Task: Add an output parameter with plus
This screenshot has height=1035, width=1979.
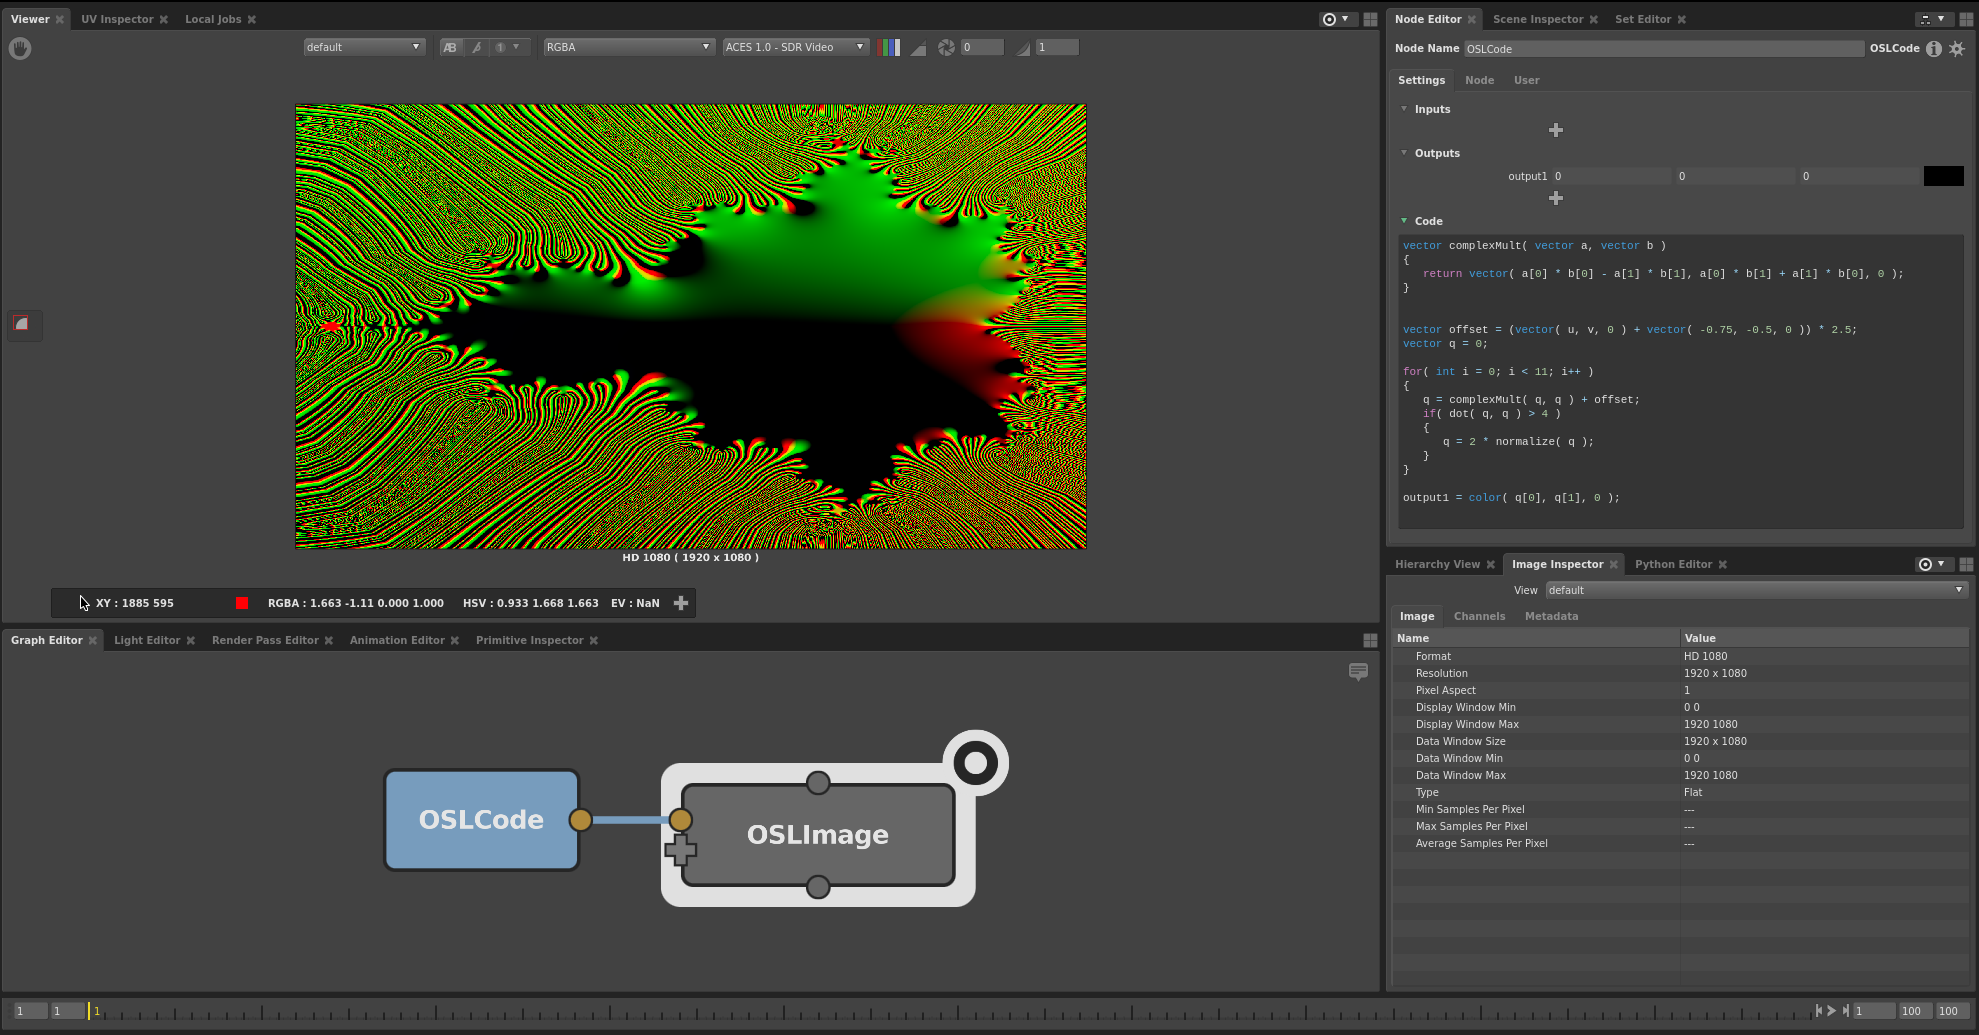Action: (1555, 198)
